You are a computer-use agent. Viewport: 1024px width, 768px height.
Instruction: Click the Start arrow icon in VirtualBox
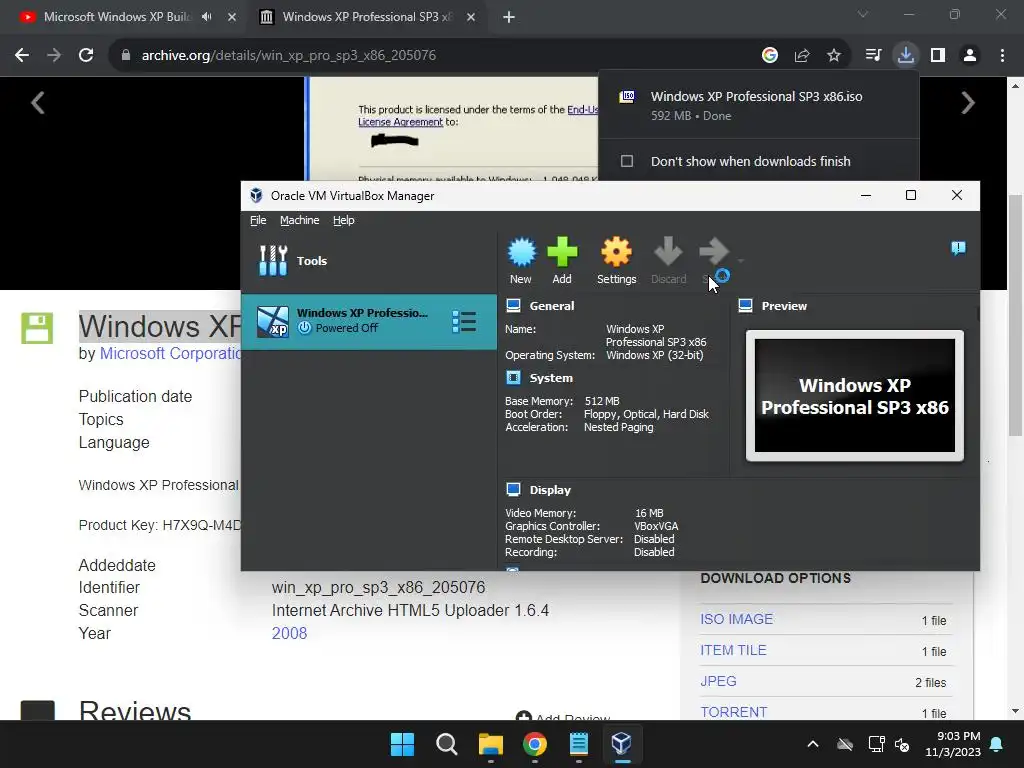[713, 251]
